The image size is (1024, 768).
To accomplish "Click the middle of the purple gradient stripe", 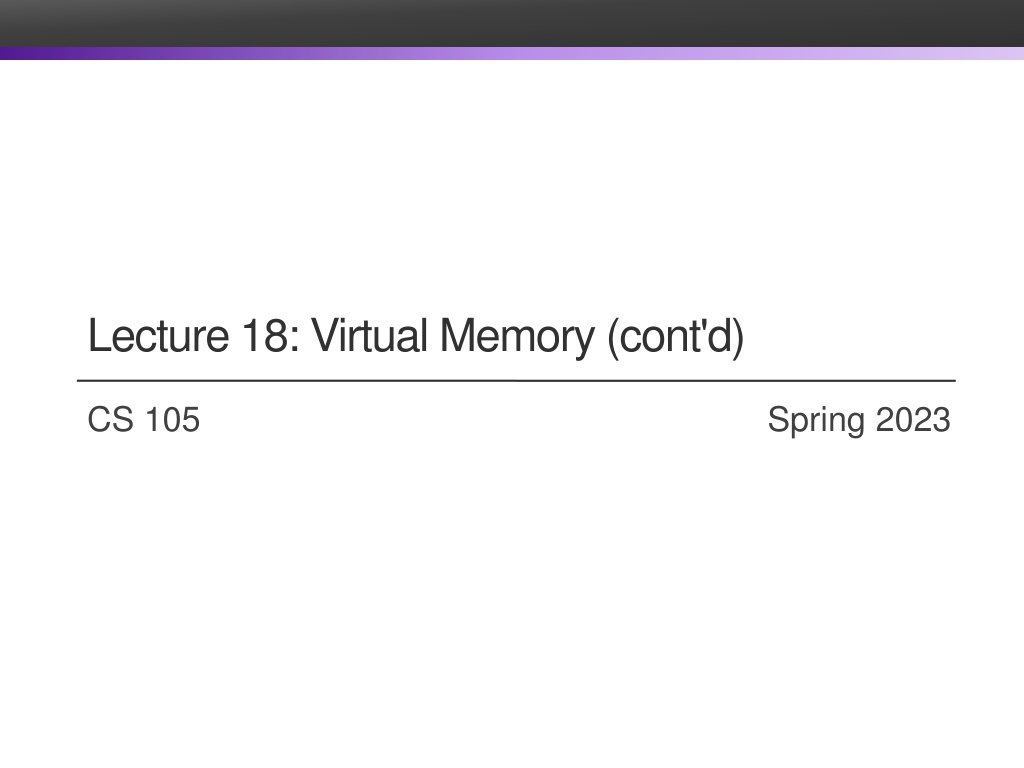I will pyautogui.click(x=512, y=54).
